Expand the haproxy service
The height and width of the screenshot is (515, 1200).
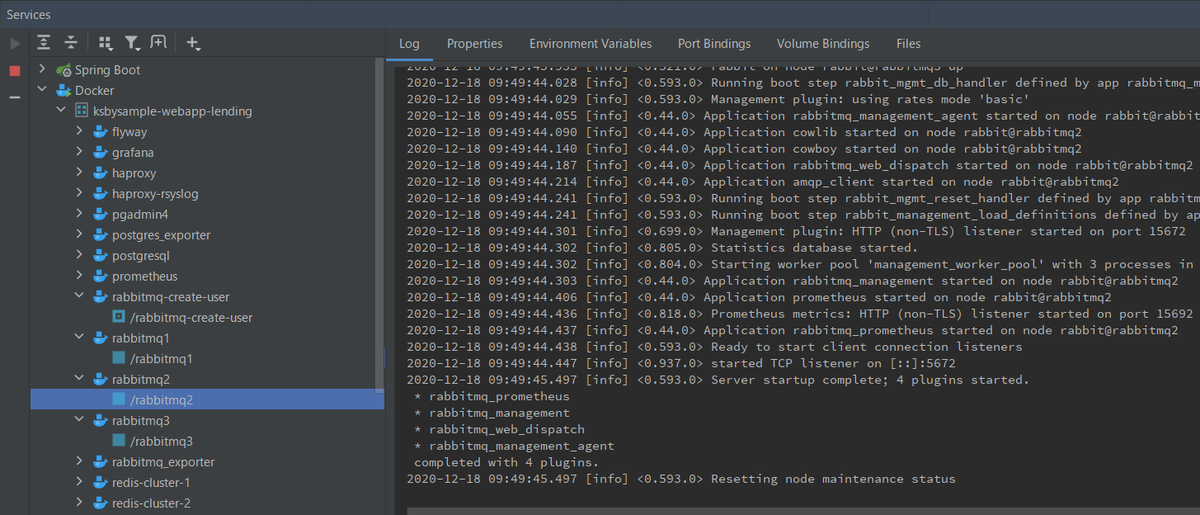tap(80, 173)
